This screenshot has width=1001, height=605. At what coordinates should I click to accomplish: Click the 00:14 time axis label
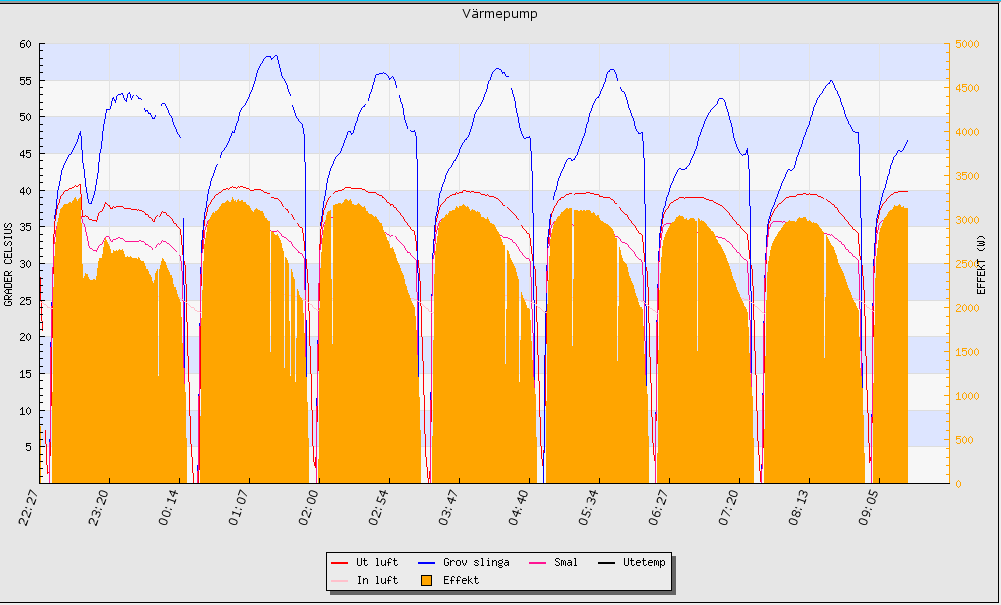click(x=172, y=507)
